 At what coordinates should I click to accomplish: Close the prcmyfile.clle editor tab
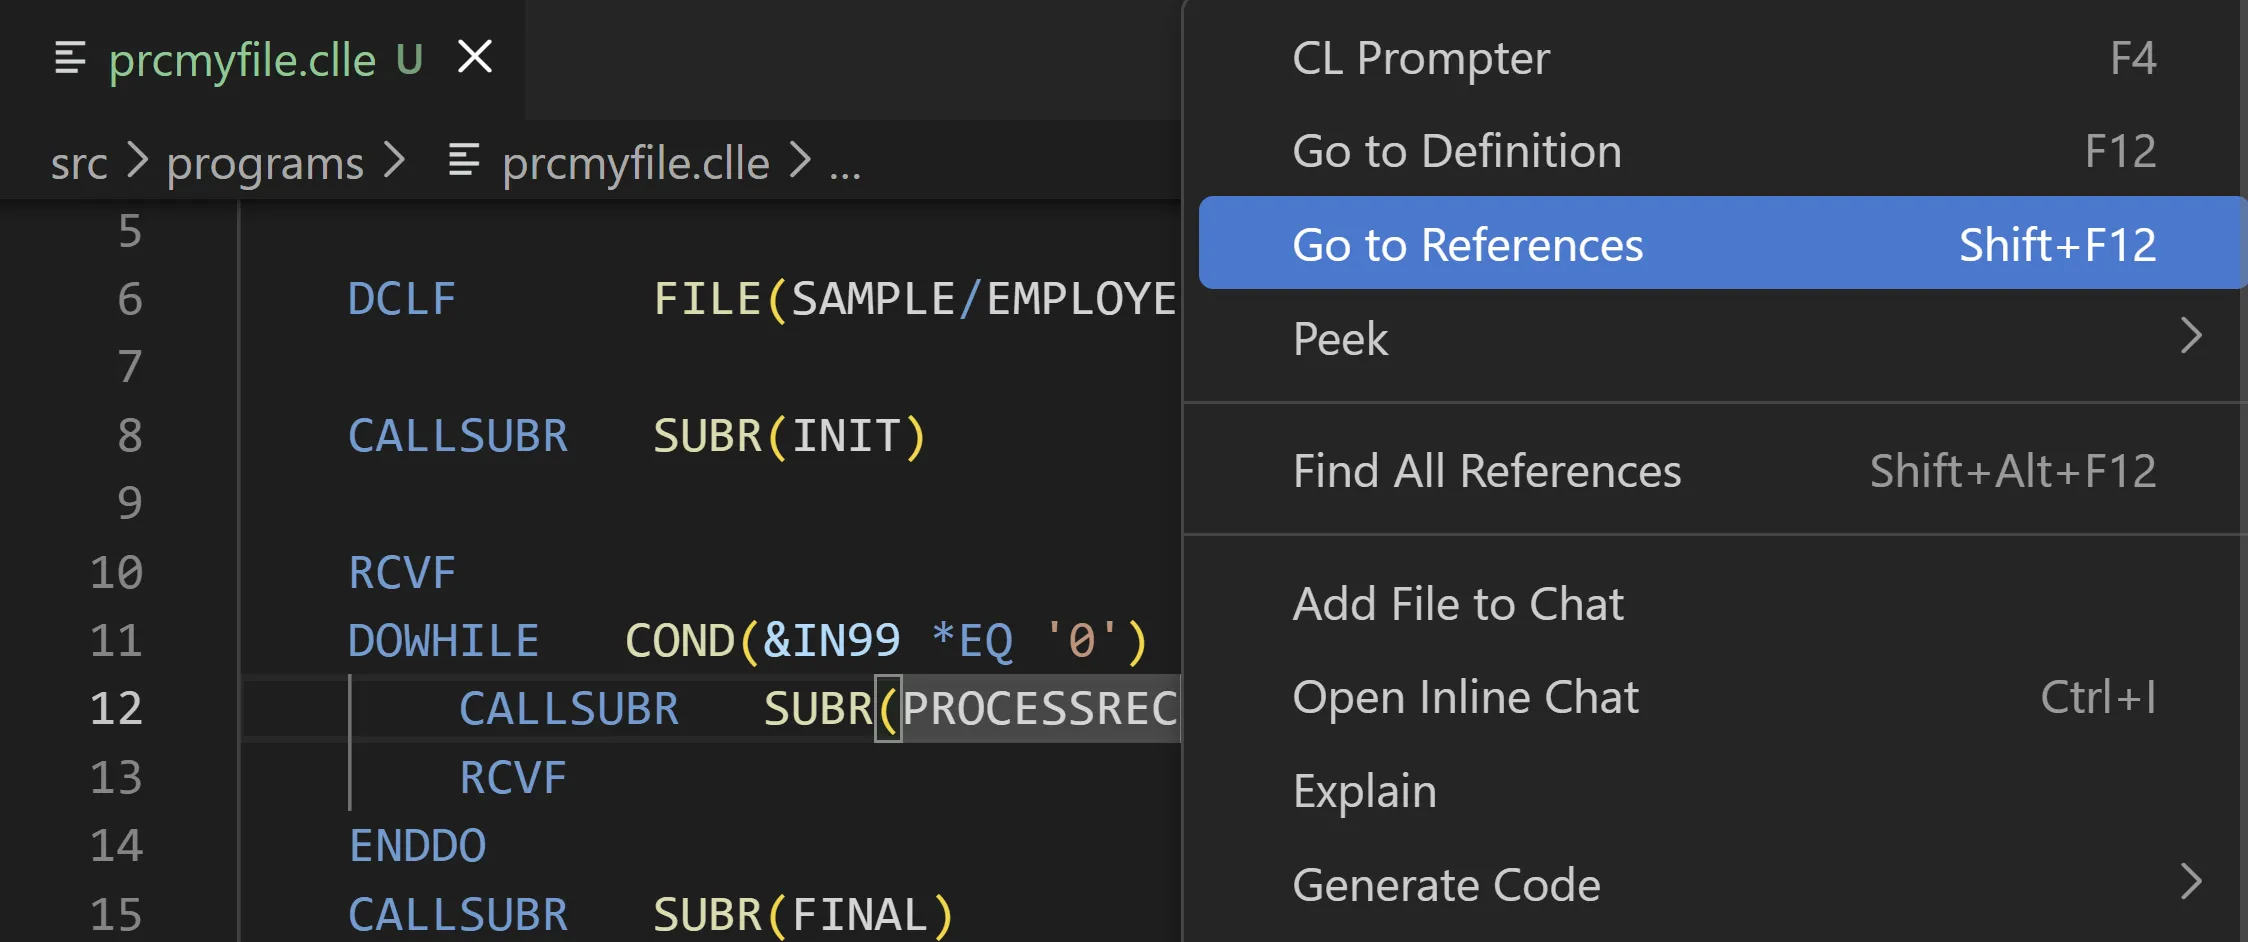pos(475,57)
